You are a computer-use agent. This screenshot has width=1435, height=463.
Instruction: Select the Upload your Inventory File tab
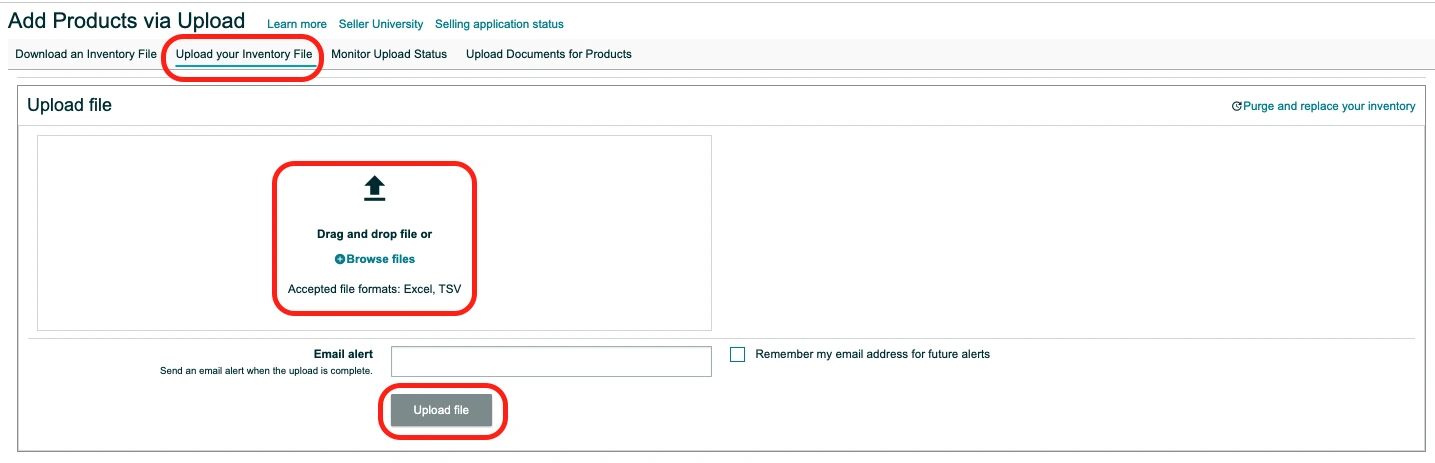(244, 54)
